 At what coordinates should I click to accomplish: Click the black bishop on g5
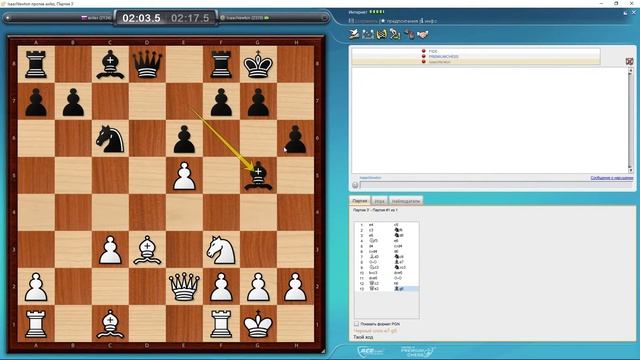pos(258,176)
